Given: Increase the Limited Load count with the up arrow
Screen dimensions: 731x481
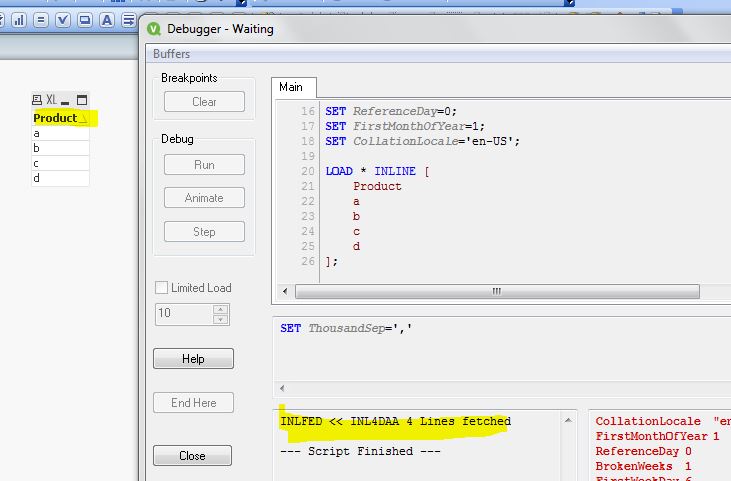Looking at the screenshot, I should [x=221, y=309].
